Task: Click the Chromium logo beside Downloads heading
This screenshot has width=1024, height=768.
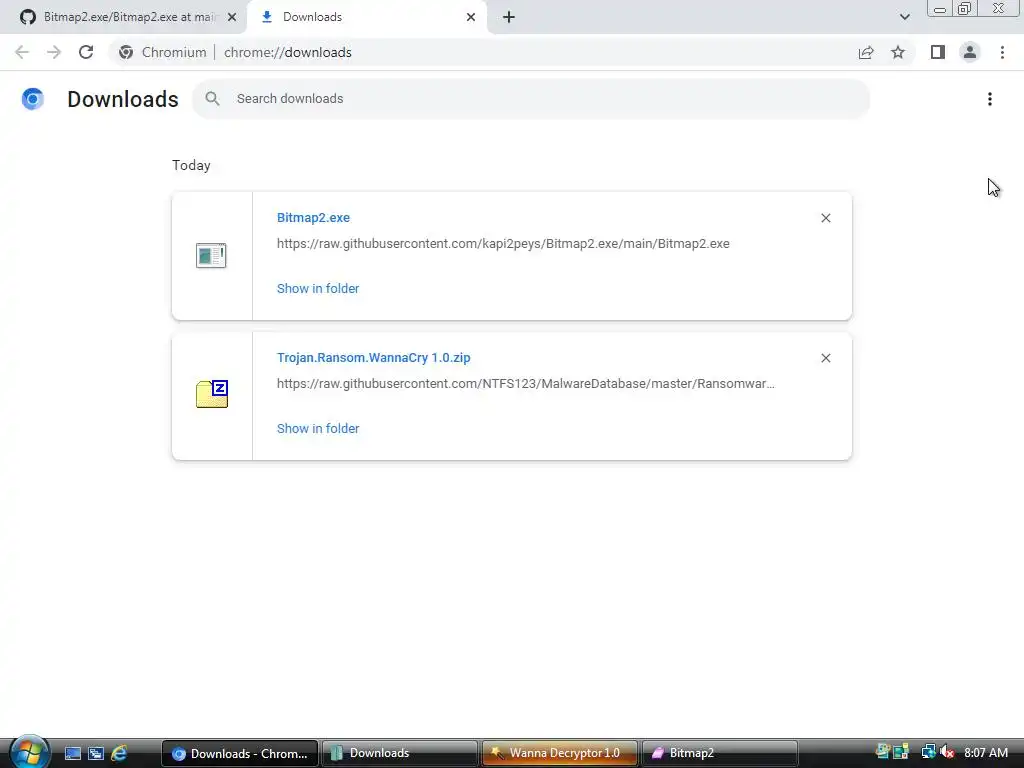Action: pos(33,99)
